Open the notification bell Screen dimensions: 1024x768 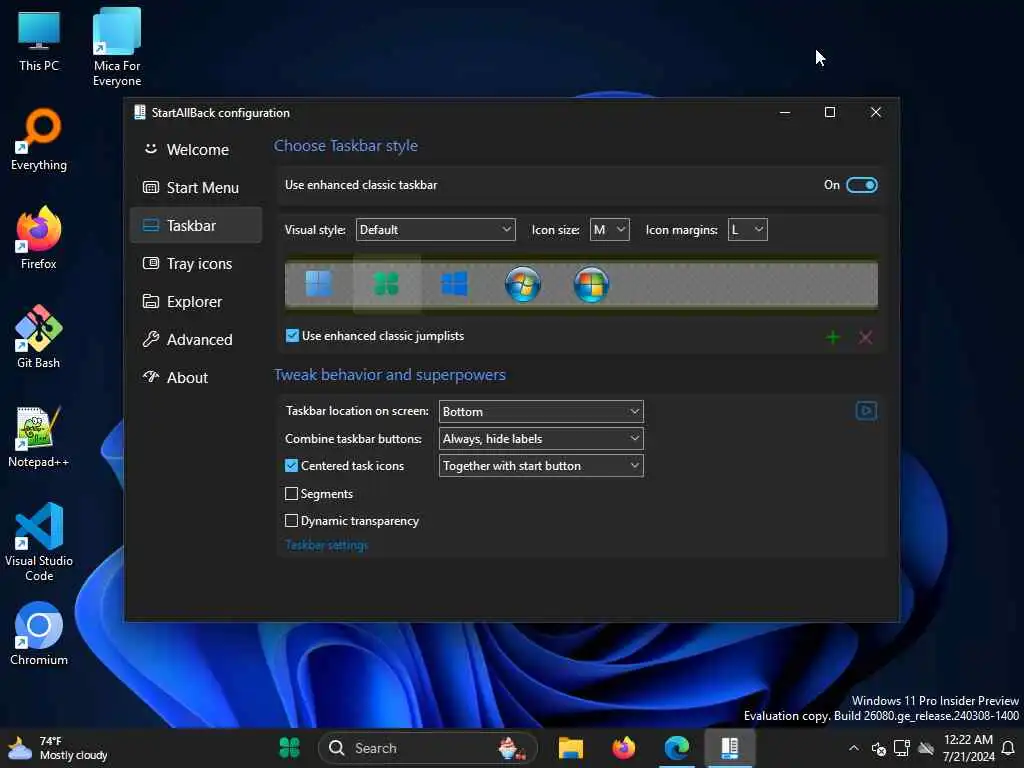(1008, 748)
